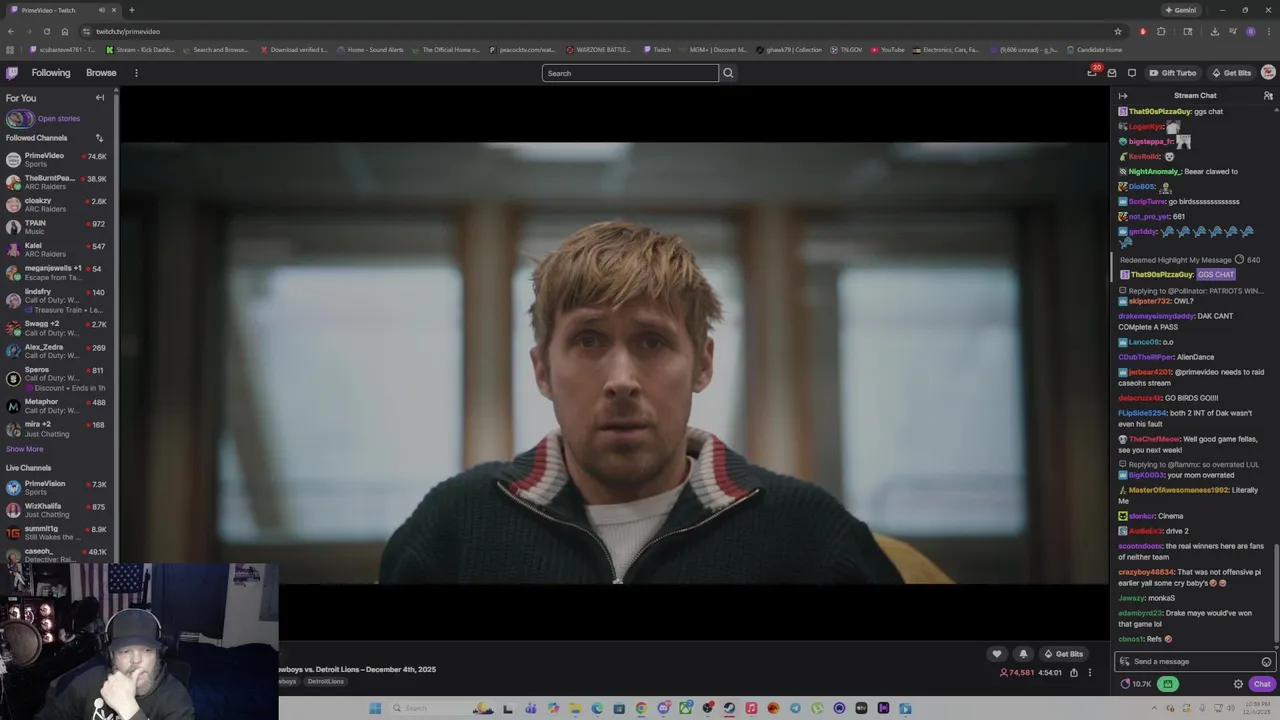Sort followed channels with the arrows icon
The width and height of the screenshot is (1280, 720).
click(x=99, y=138)
